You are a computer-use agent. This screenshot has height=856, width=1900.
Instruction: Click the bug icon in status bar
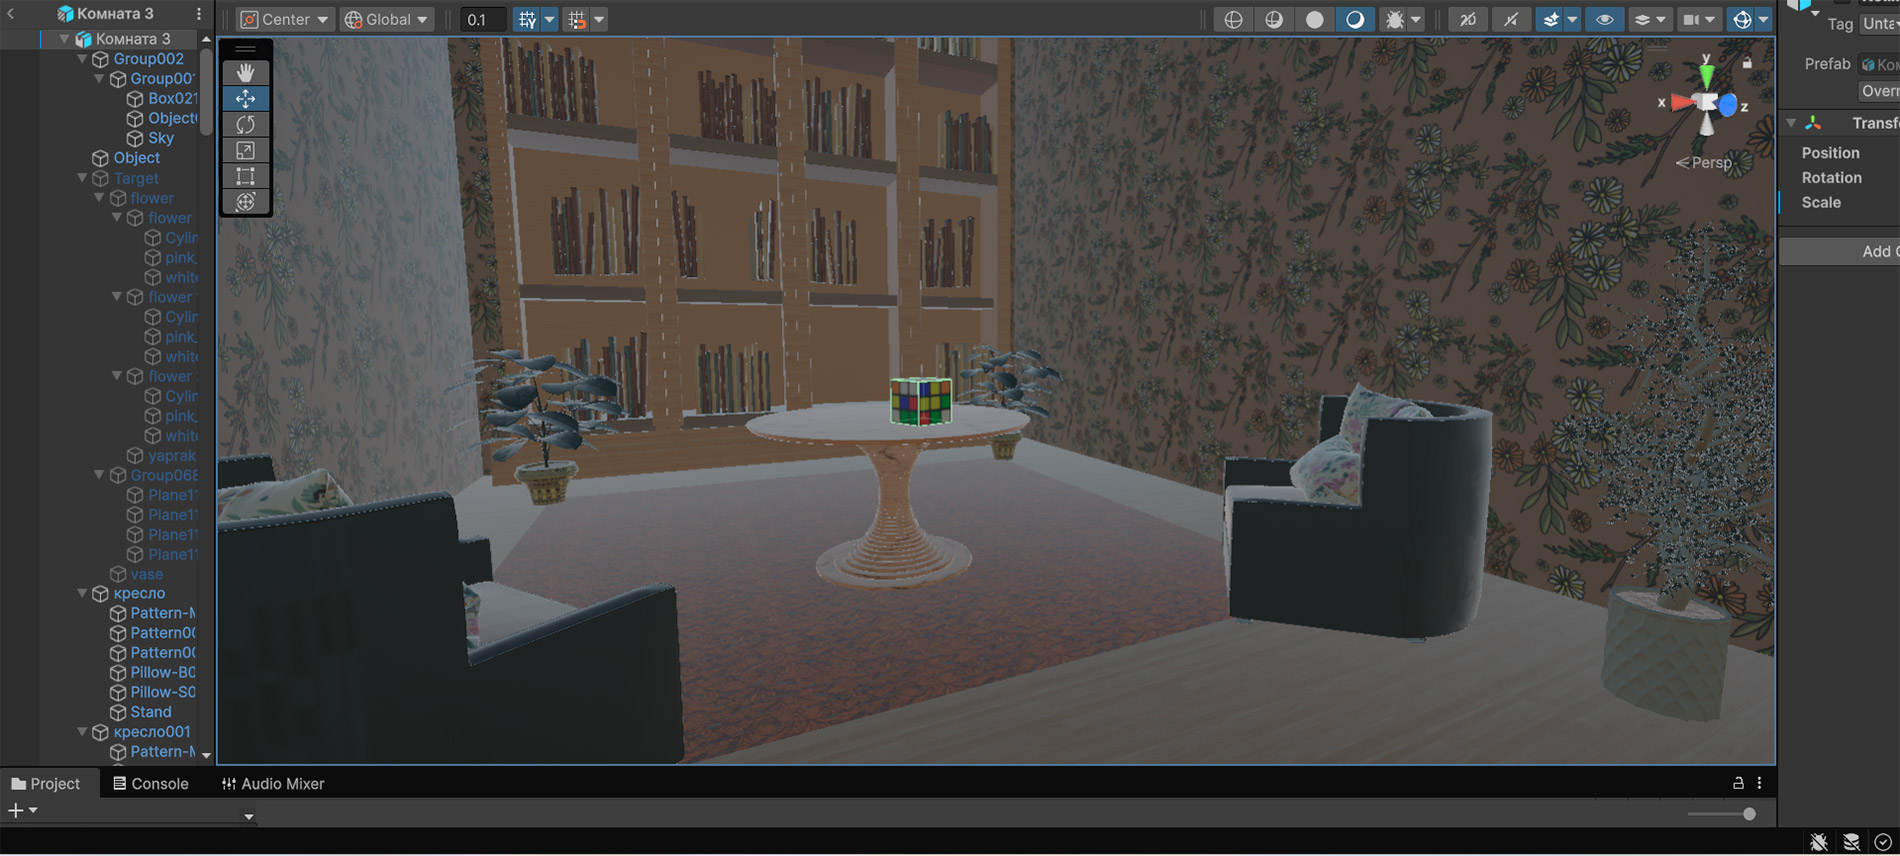click(1818, 842)
